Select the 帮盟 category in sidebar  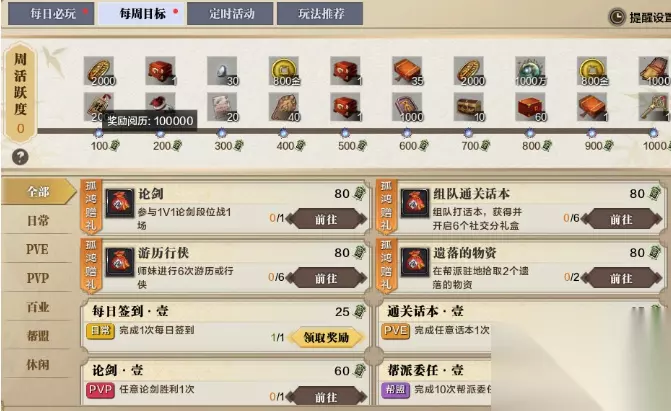coord(38,336)
